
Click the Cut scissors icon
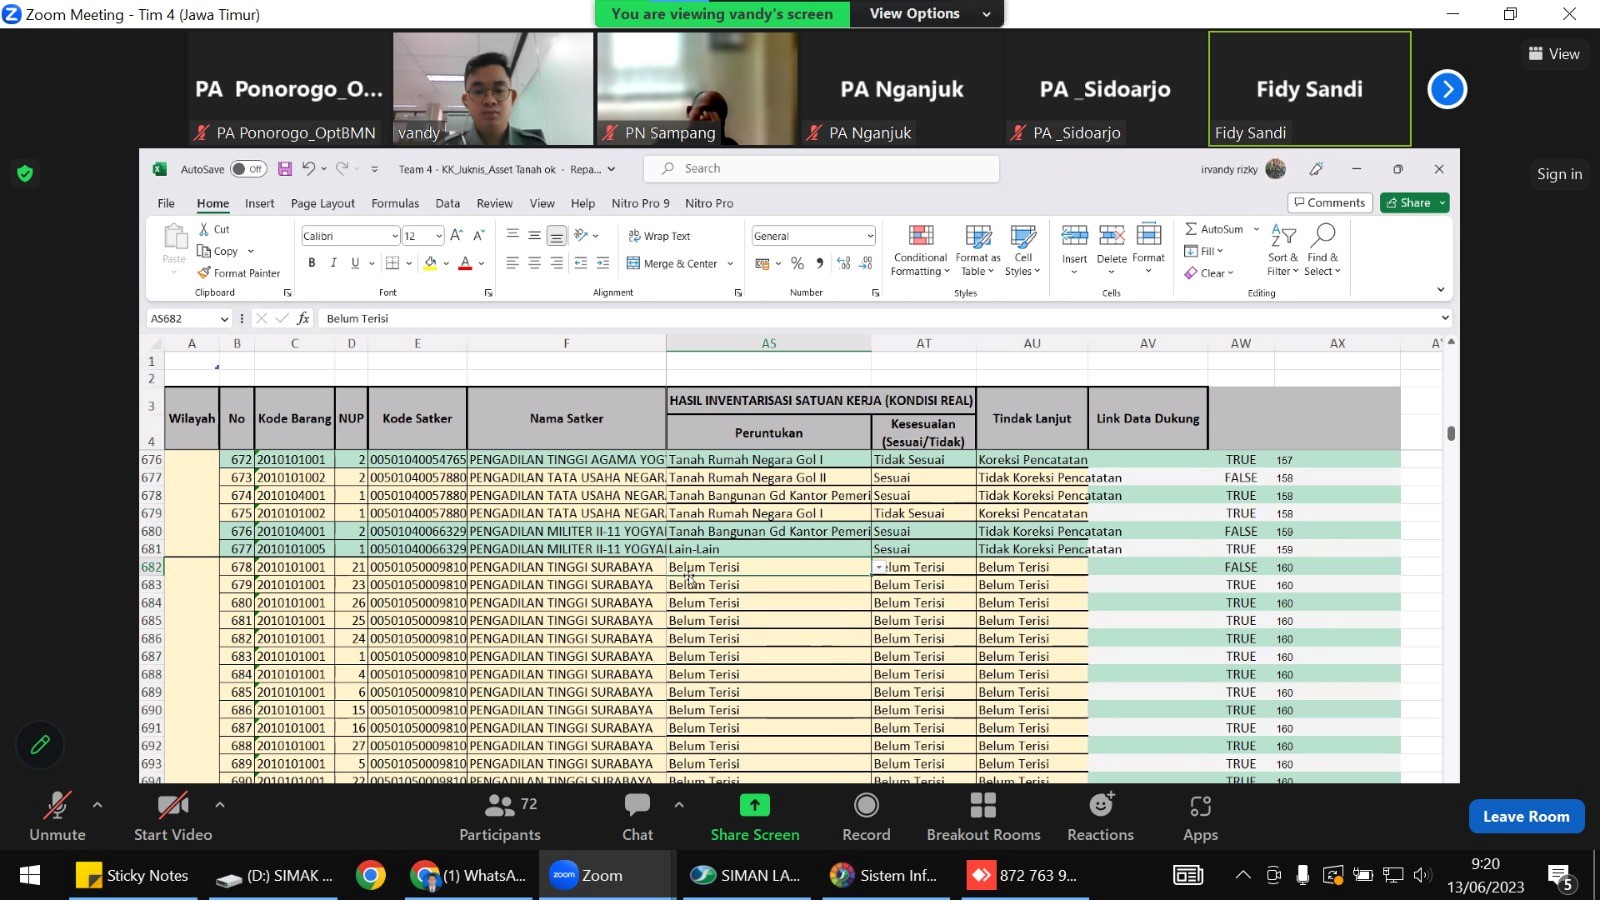[x=204, y=229]
